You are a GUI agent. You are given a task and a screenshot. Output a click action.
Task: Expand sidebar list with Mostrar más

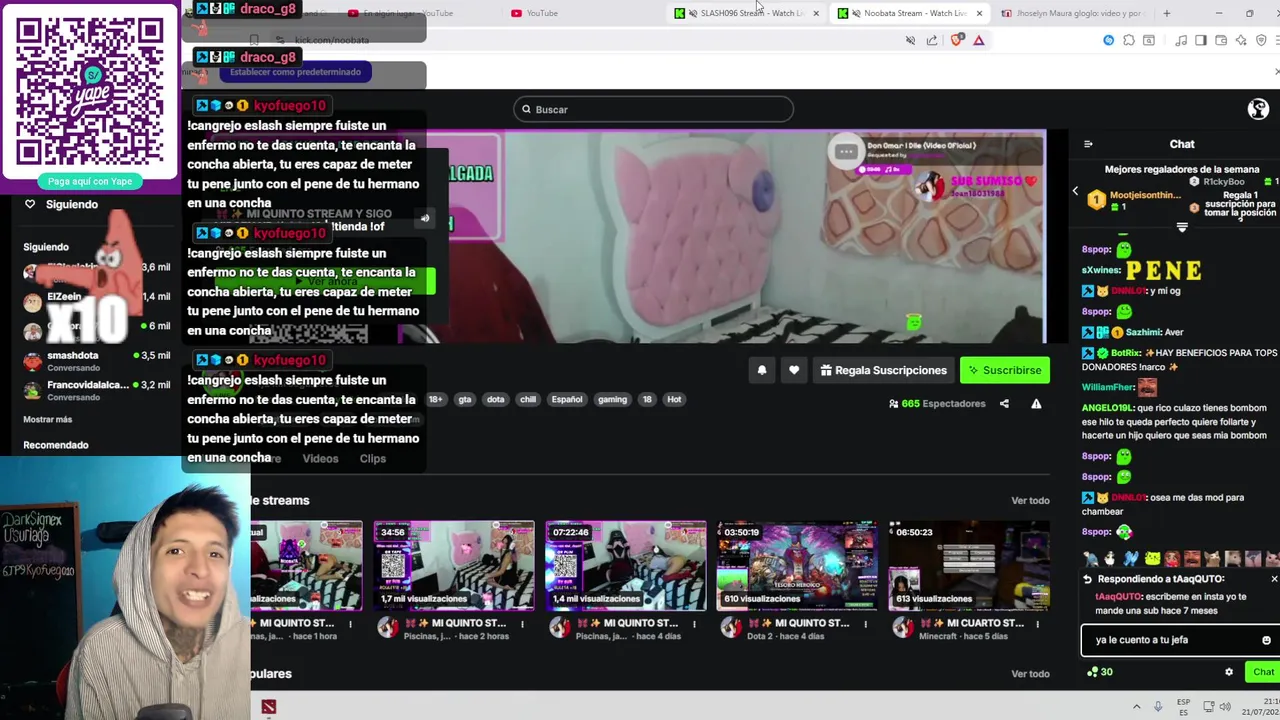coord(48,419)
